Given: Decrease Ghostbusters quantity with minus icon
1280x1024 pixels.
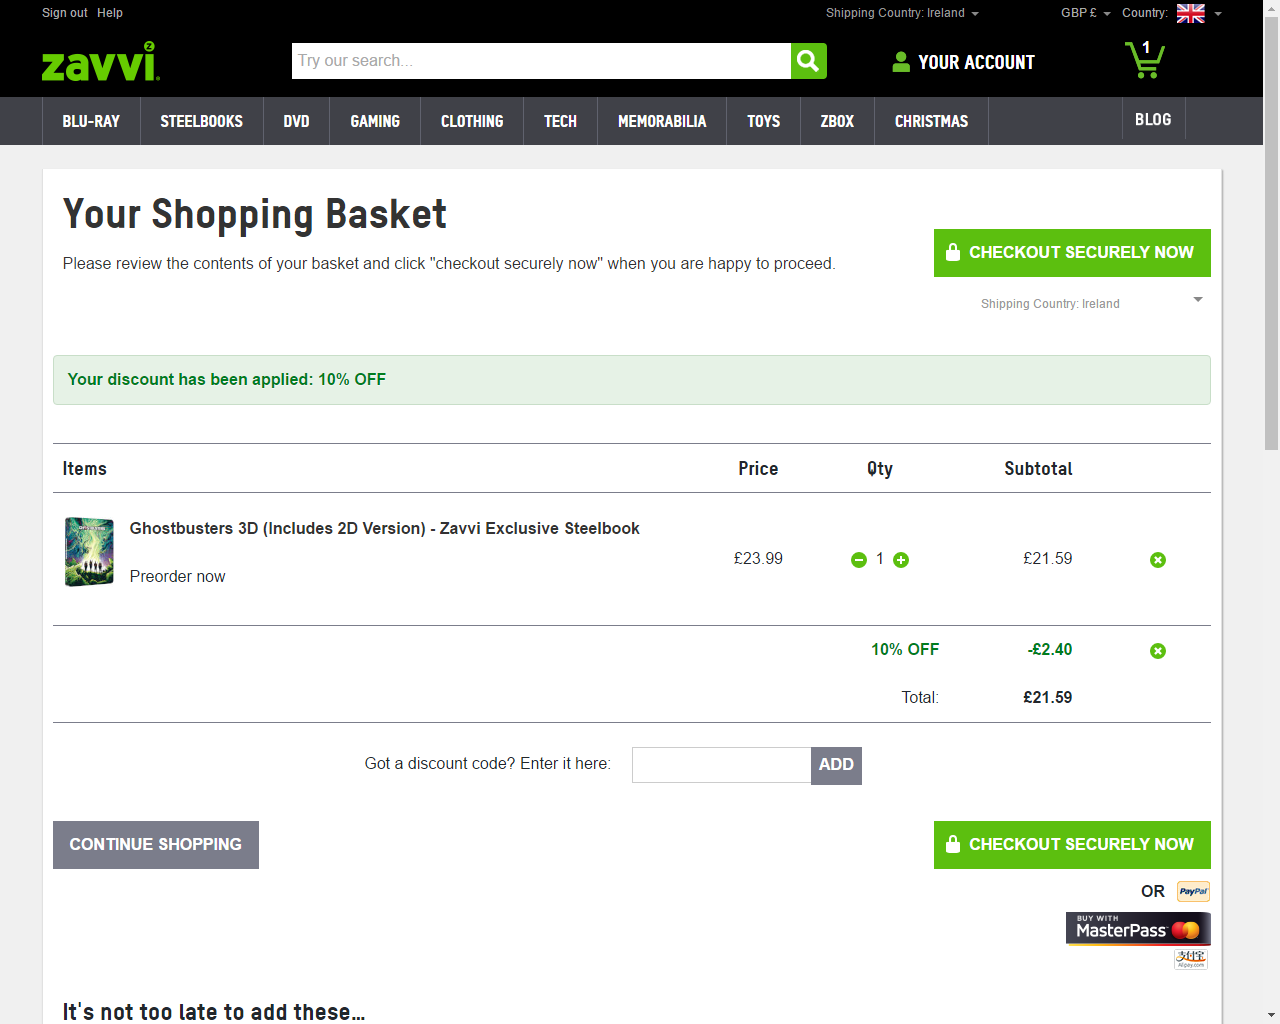Looking at the screenshot, I should (859, 560).
